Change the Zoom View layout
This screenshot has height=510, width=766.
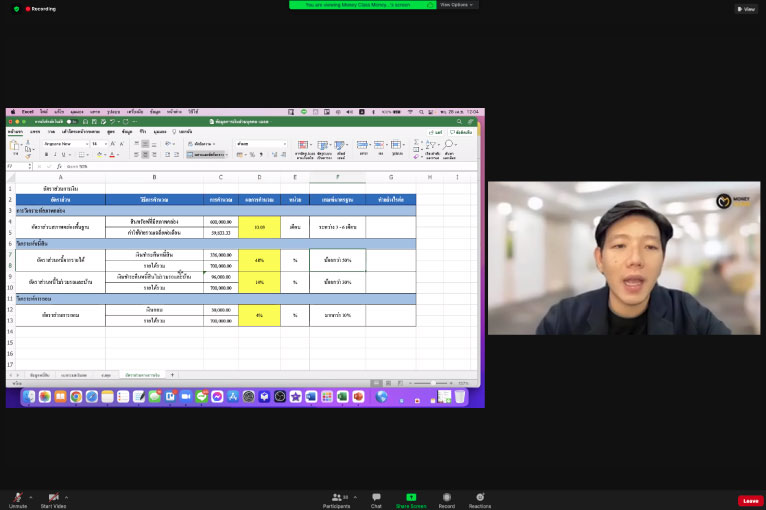click(x=745, y=9)
